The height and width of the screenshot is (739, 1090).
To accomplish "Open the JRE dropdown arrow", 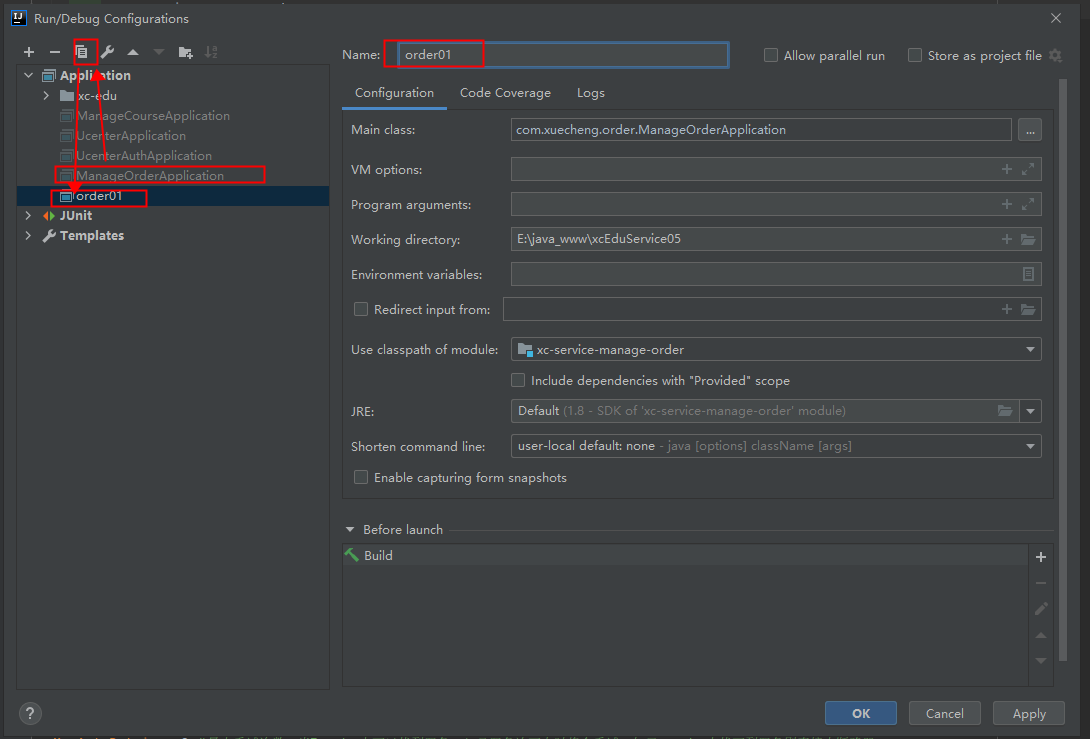I will (x=1030, y=411).
